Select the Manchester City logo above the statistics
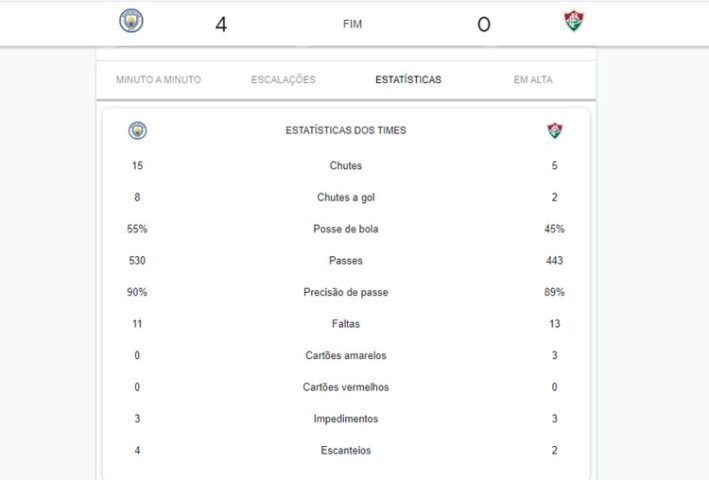Image resolution: width=709 pixels, height=480 pixels. click(138, 130)
